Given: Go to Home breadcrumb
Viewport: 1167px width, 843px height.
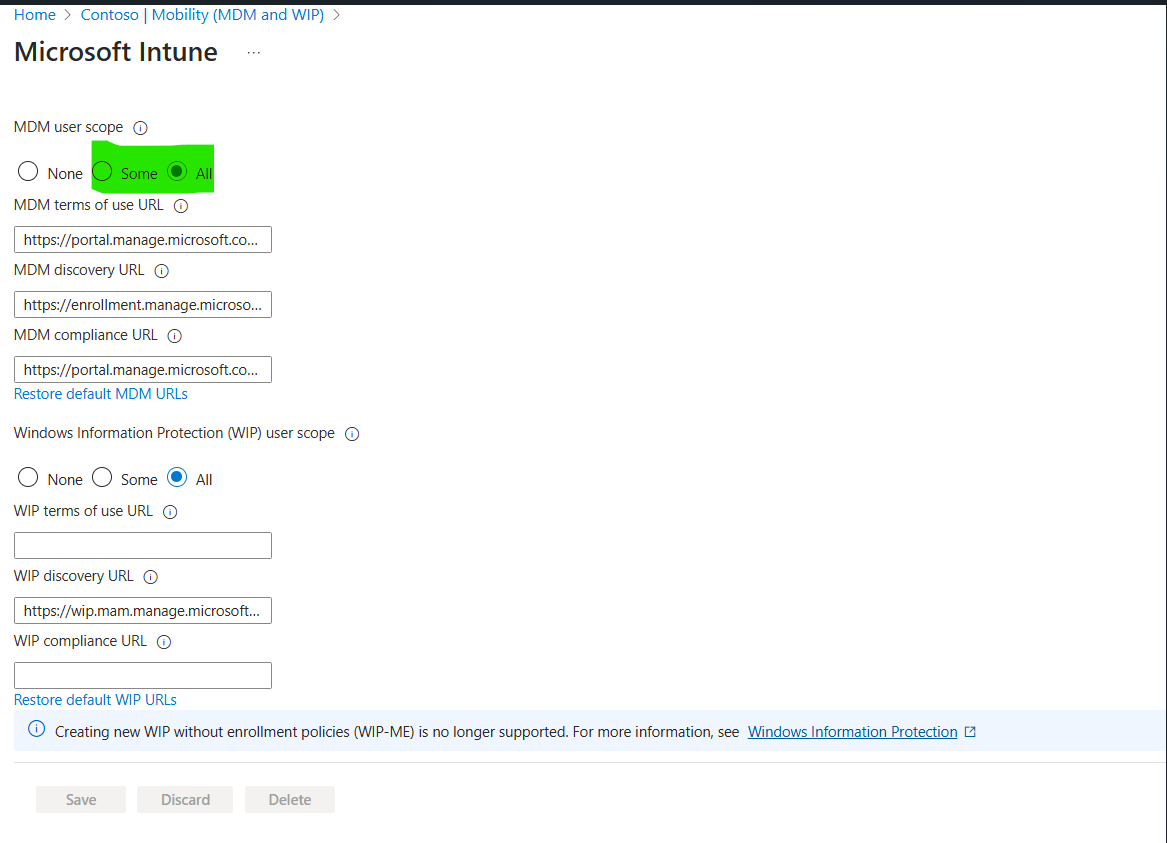Looking at the screenshot, I should click(34, 15).
